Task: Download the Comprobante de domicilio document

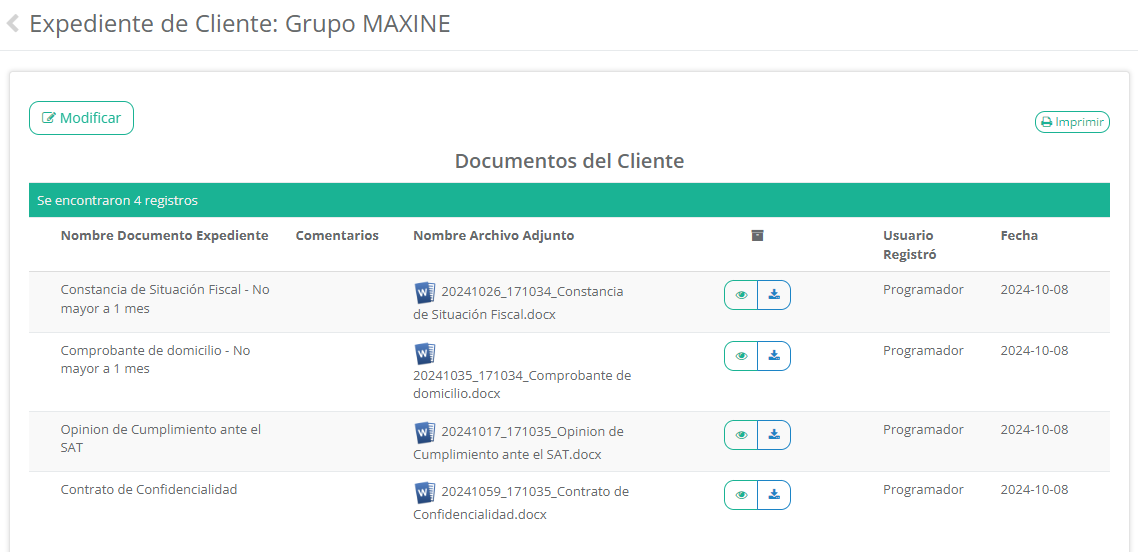Action: coord(774,356)
